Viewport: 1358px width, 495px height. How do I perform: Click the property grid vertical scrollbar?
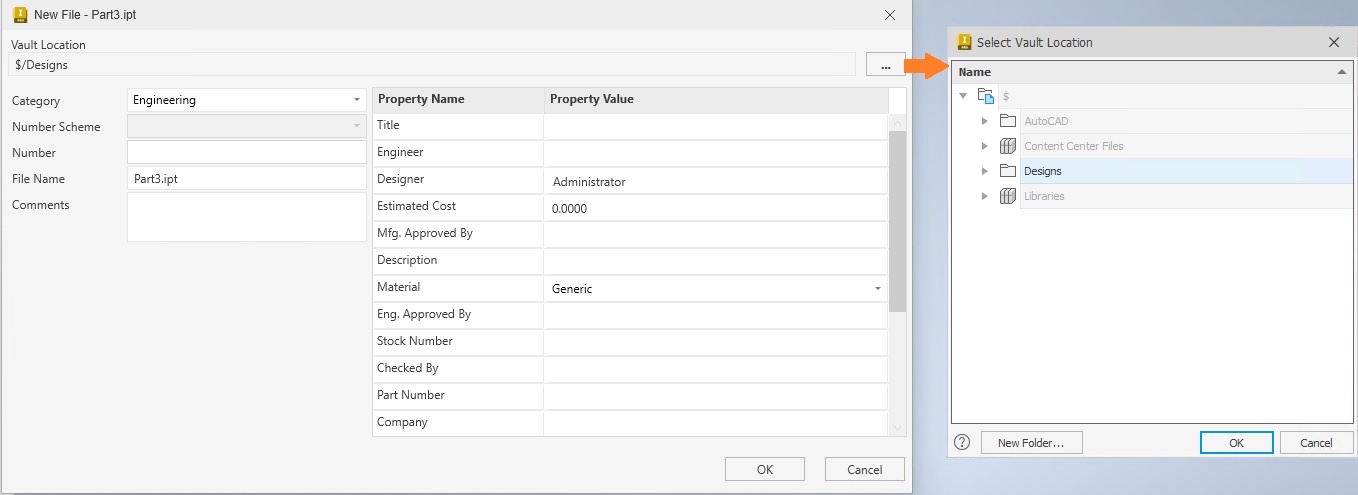point(897,220)
